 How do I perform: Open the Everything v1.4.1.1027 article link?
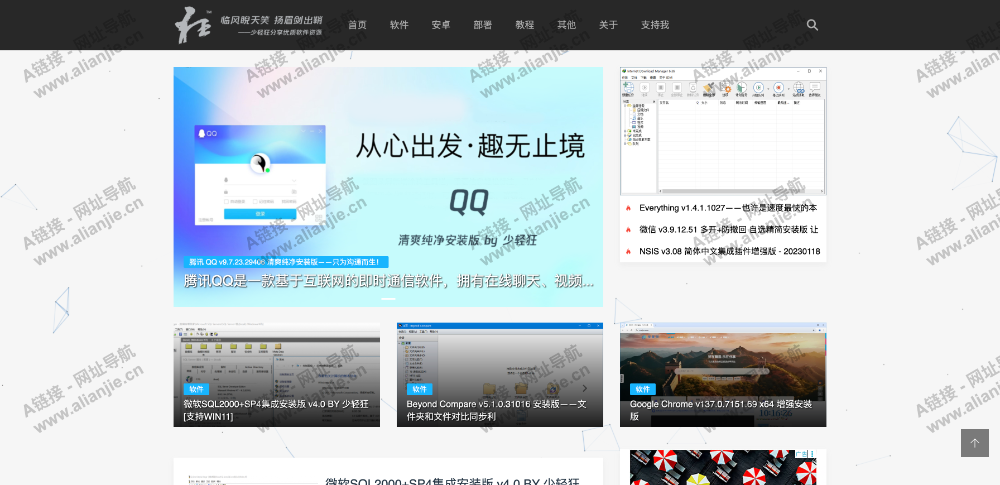point(728,208)
